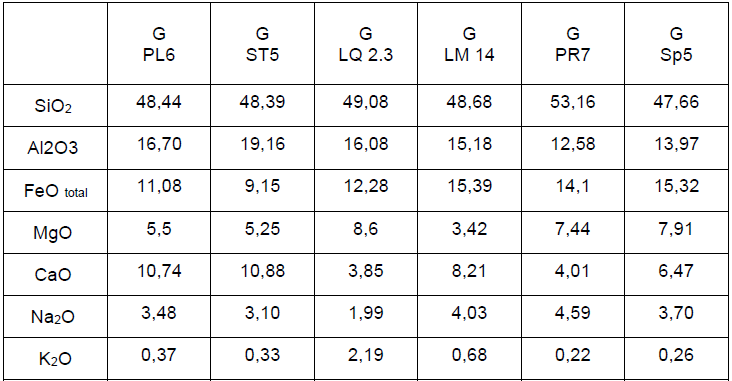
Task: Click the K2O row label
Action: (x=56, y=359)
